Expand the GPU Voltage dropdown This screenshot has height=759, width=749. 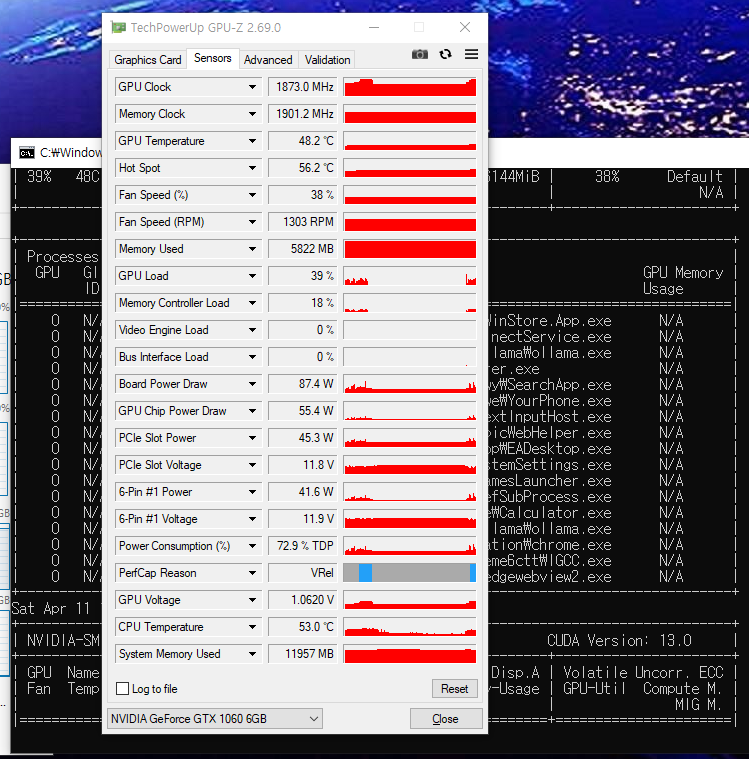click(252, 600)
